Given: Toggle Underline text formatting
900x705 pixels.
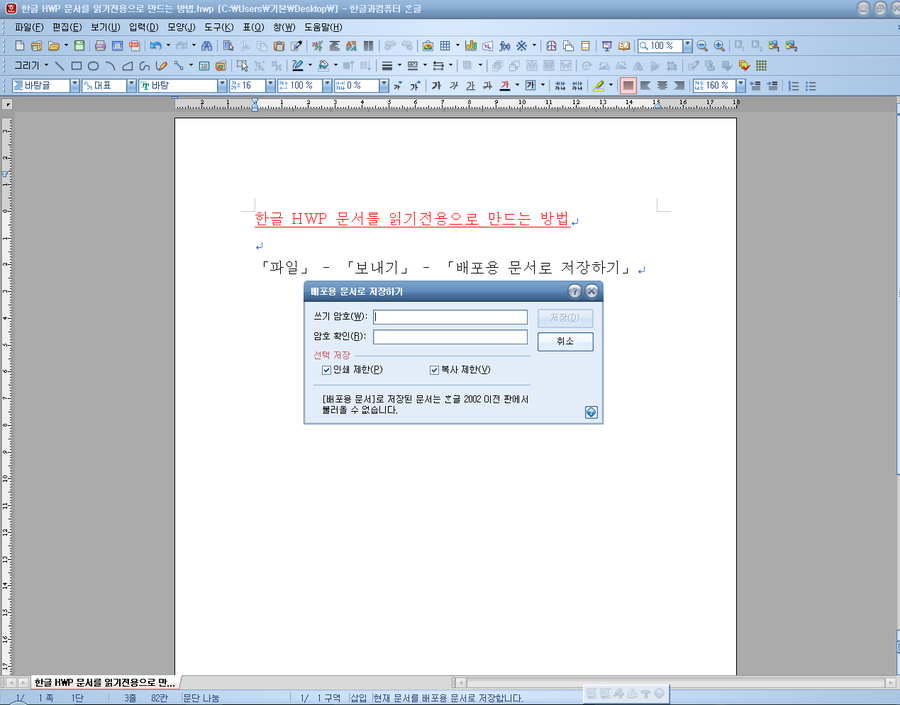Looking at the screenshot, I should pyautogui.click(x=471, y=86).
